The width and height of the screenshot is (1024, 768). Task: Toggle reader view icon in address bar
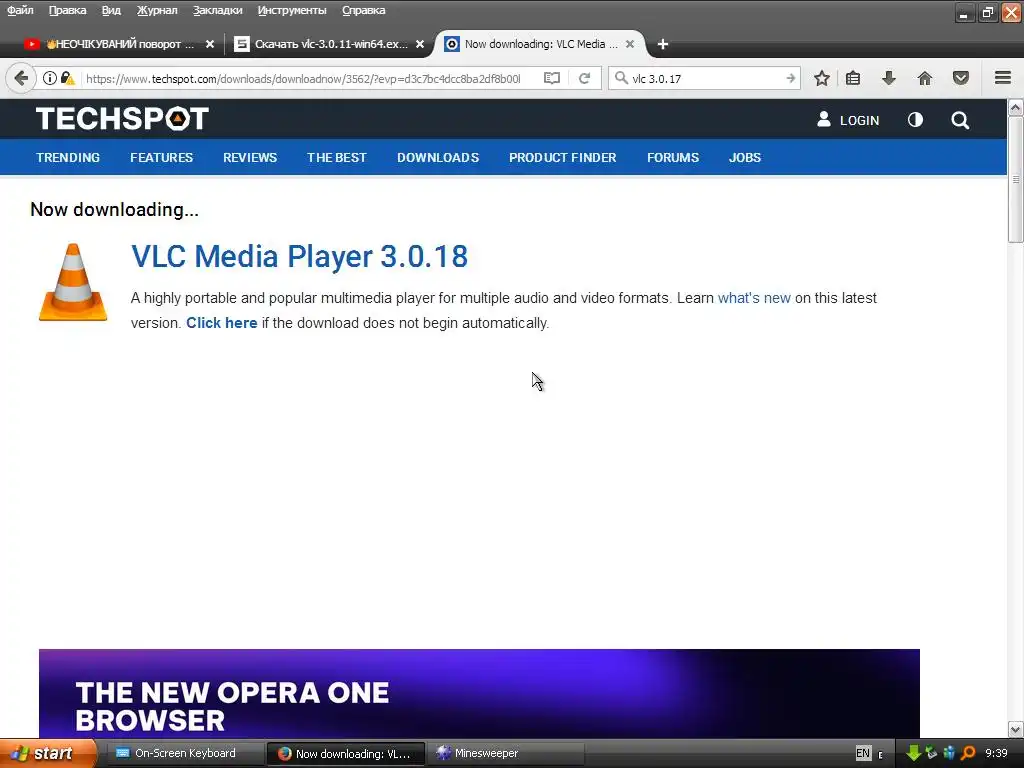click(552, 78)
